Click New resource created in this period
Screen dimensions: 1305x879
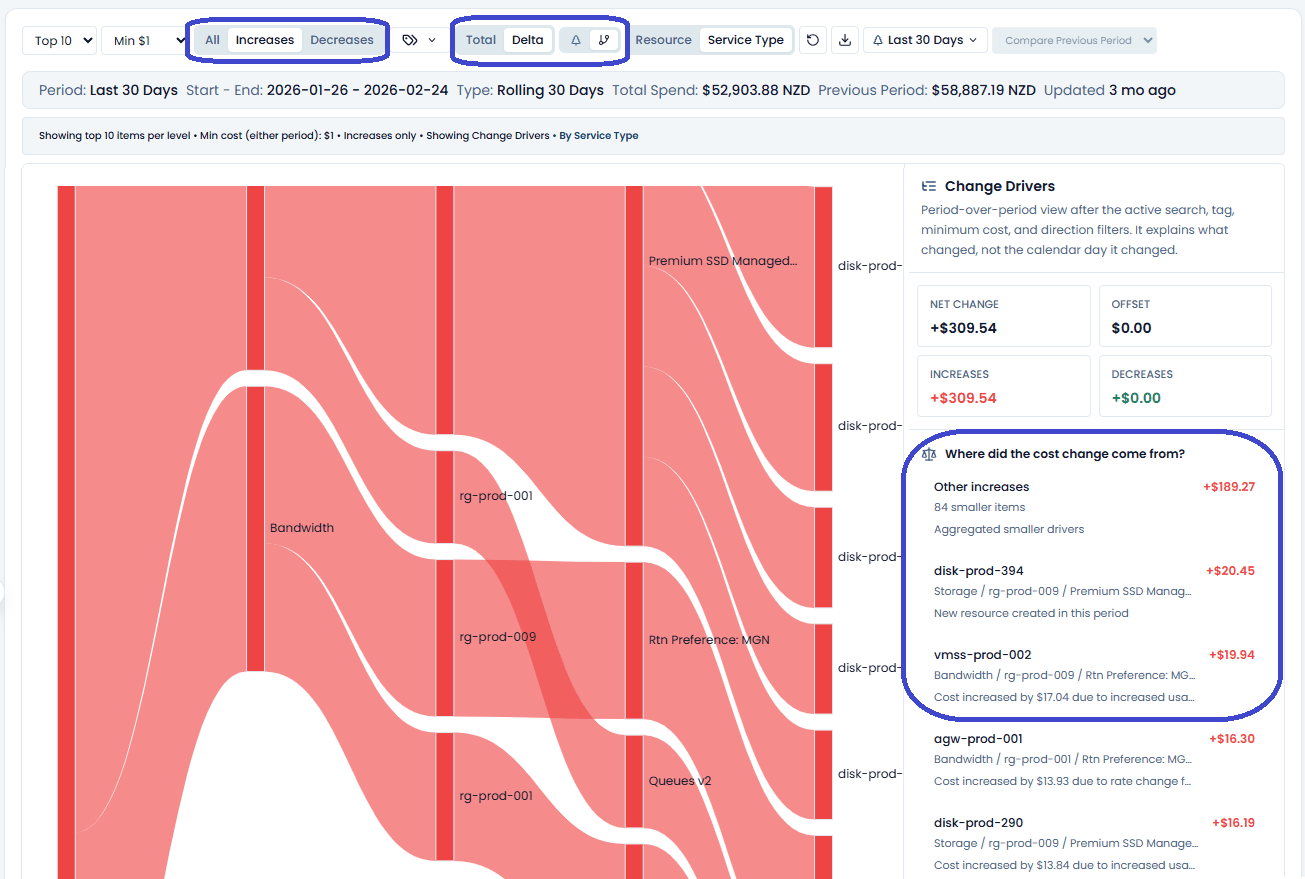[x=1031, y=613]
